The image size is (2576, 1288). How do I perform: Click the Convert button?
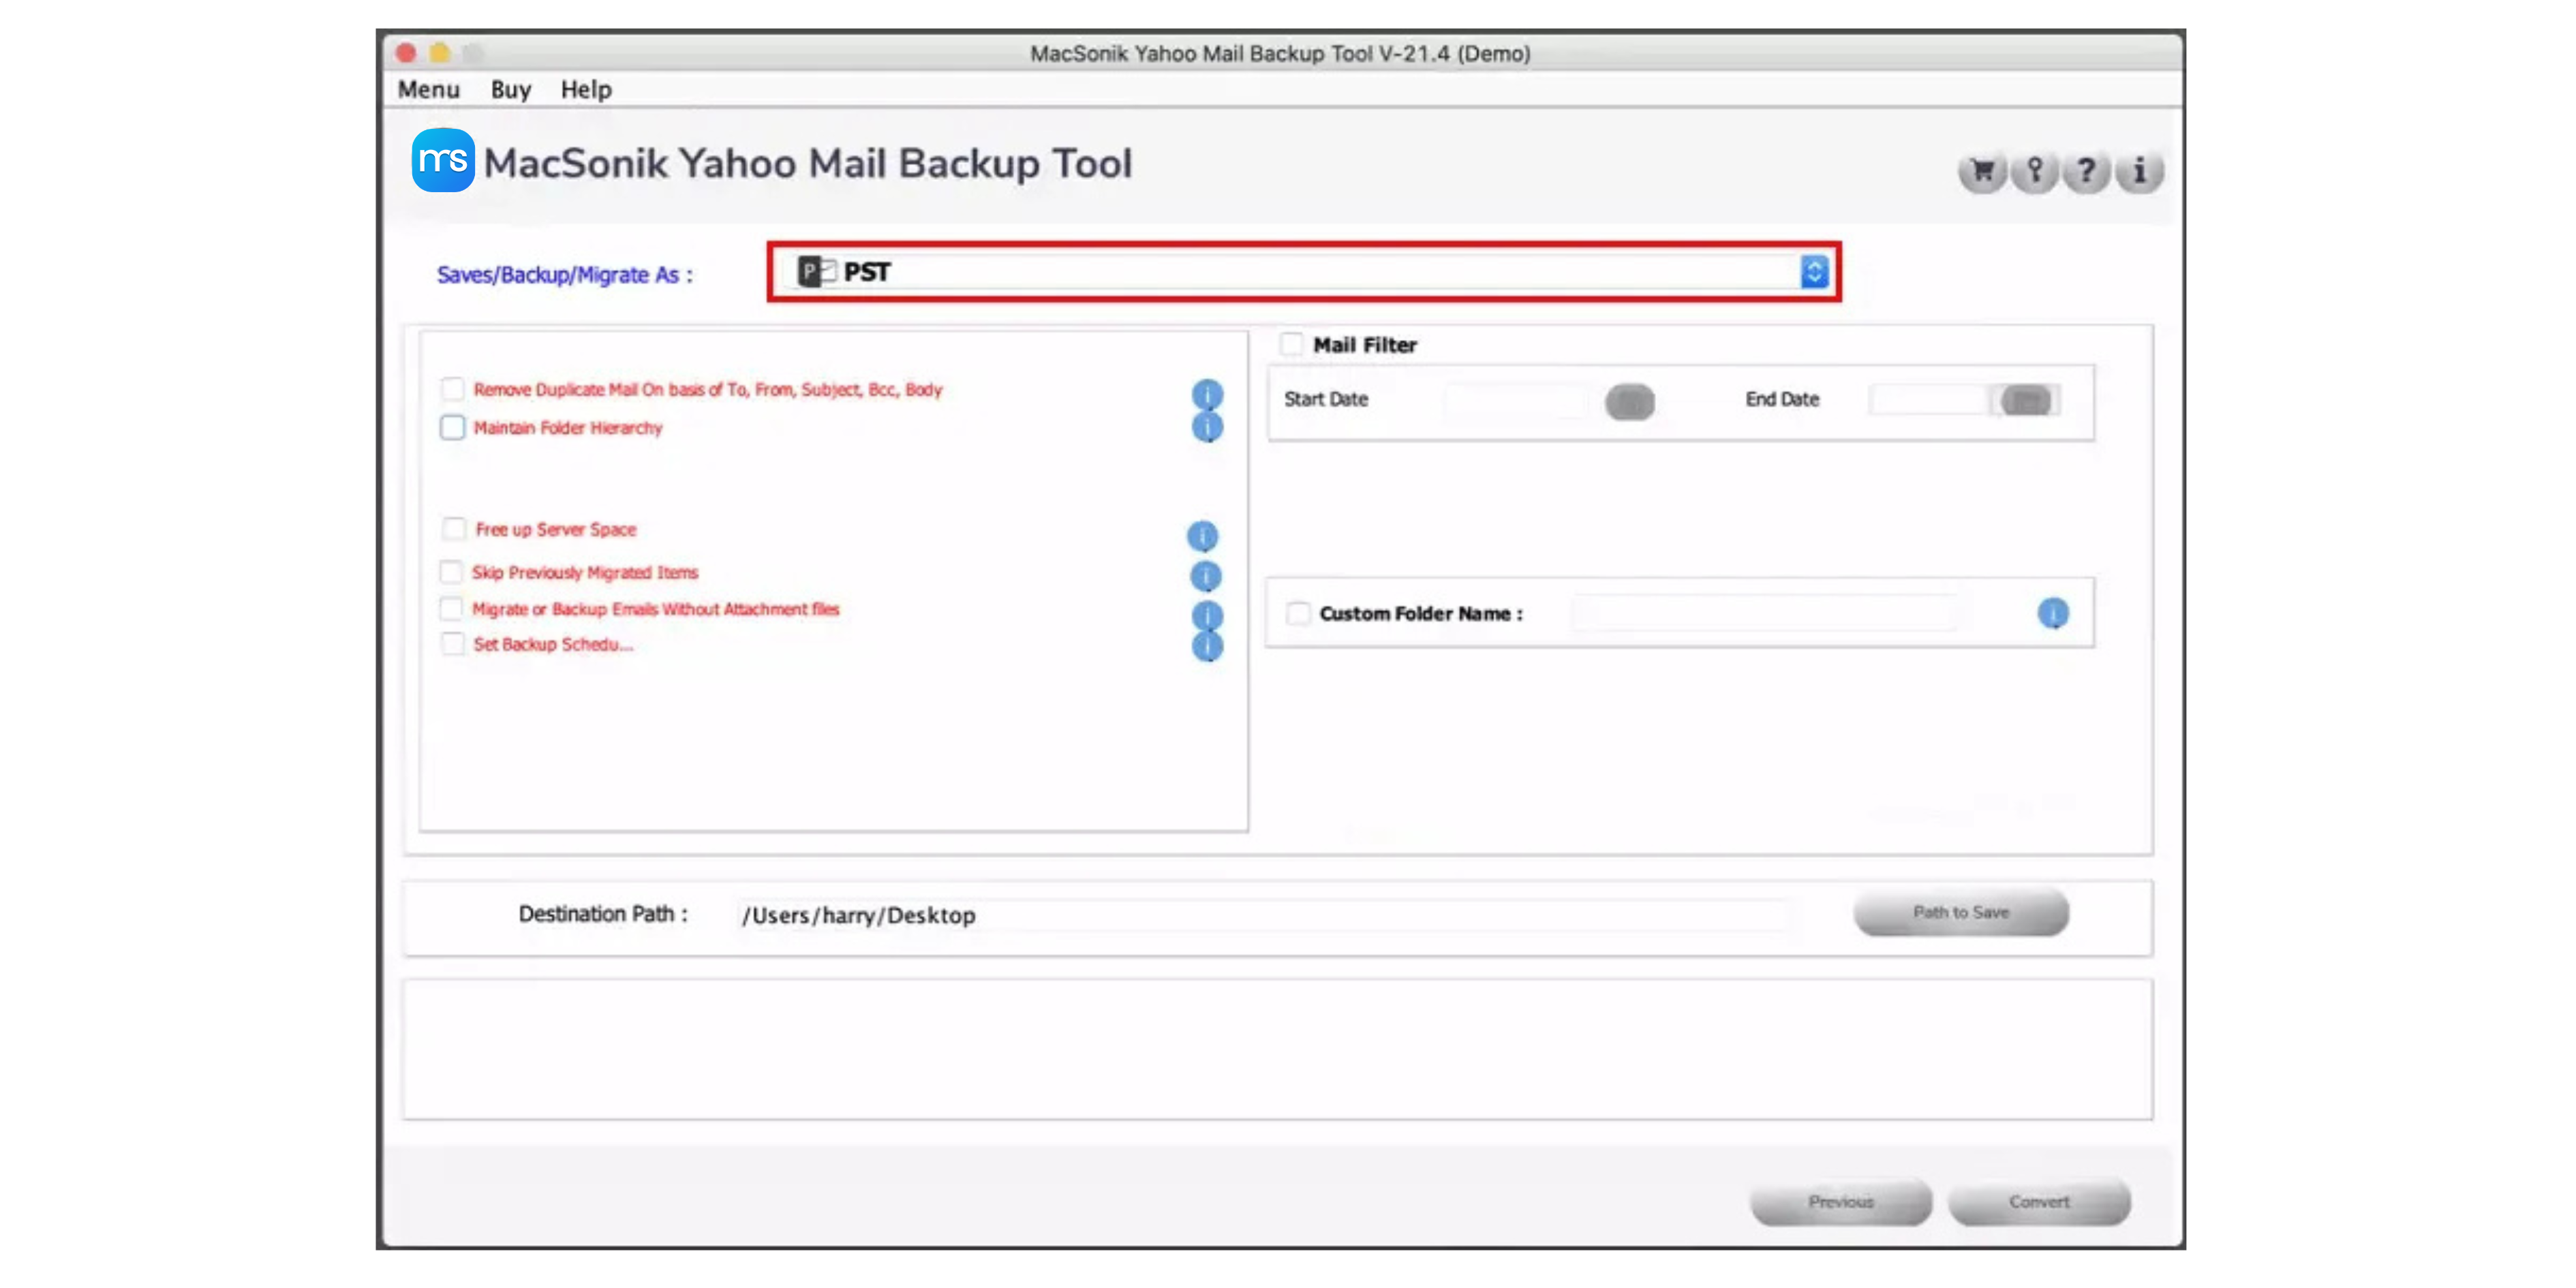pyautogui.click(x=2039, y=1202)
